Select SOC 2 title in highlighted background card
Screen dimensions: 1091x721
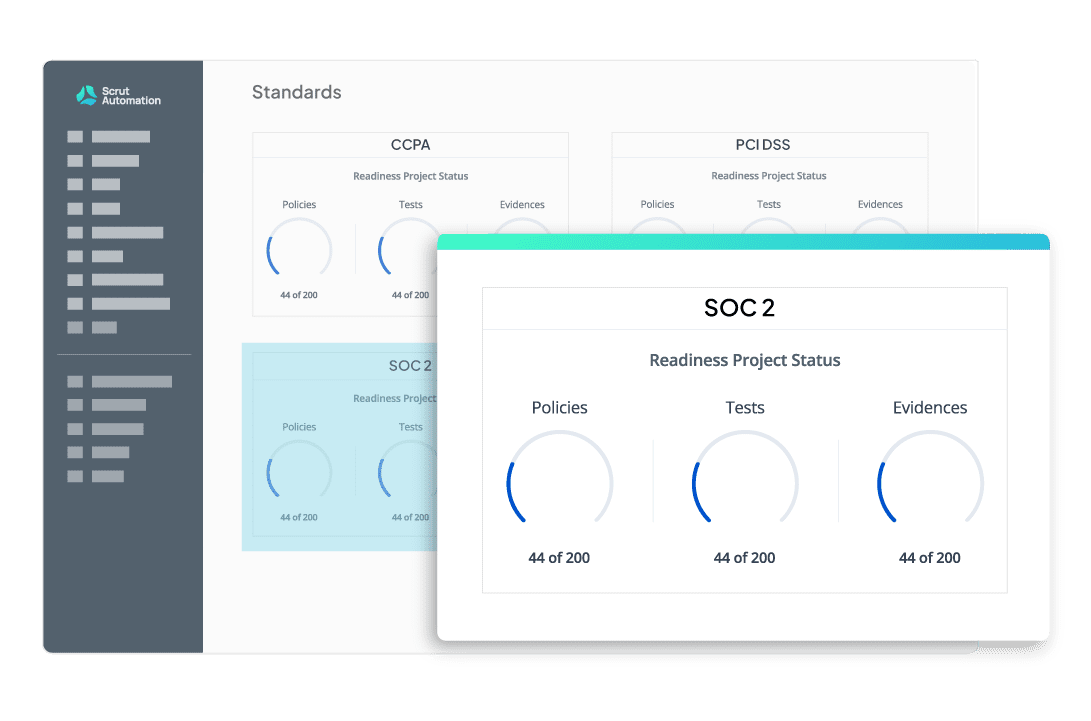[410, 366]
